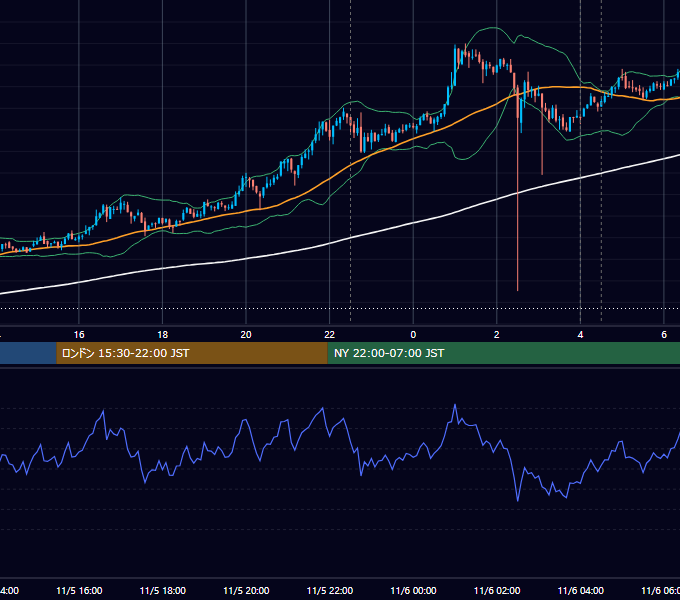Click the 20 hour label on time axis

(246, 335)
